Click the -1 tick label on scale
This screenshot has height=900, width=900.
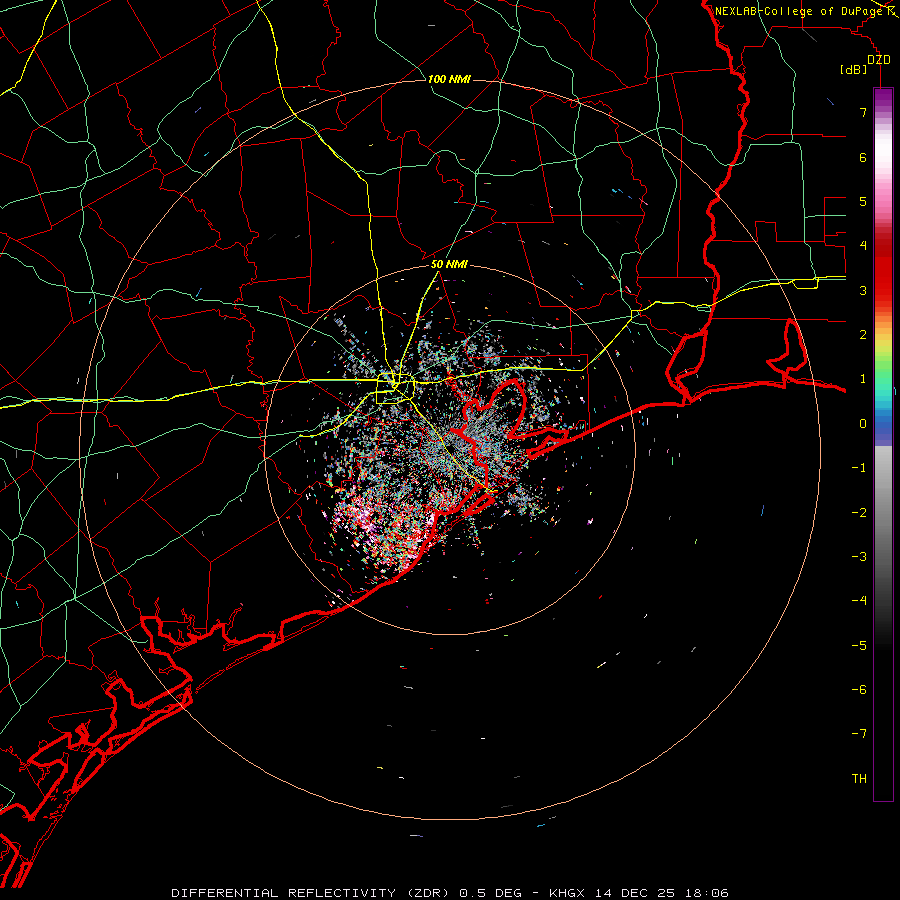(859, 468)
